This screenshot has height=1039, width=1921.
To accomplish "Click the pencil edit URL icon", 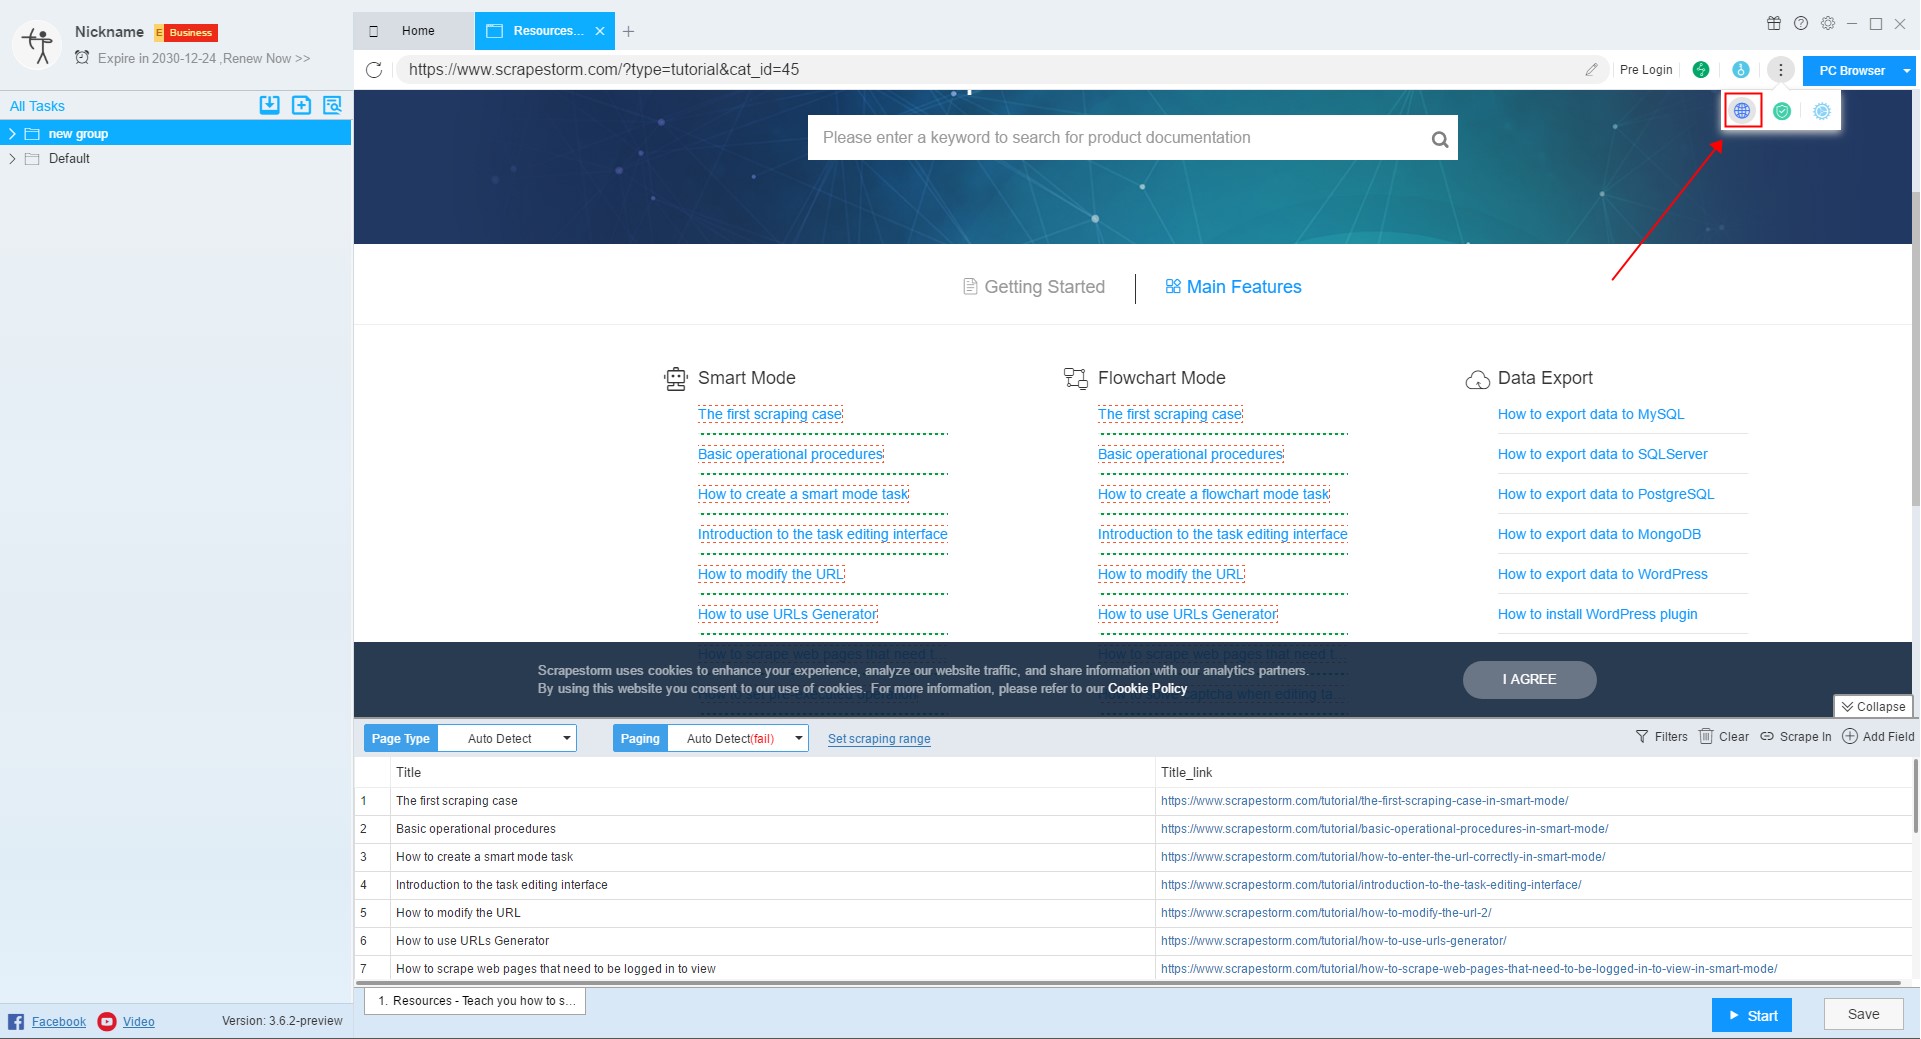I will pyautogui.click(x=1591, y=70).
